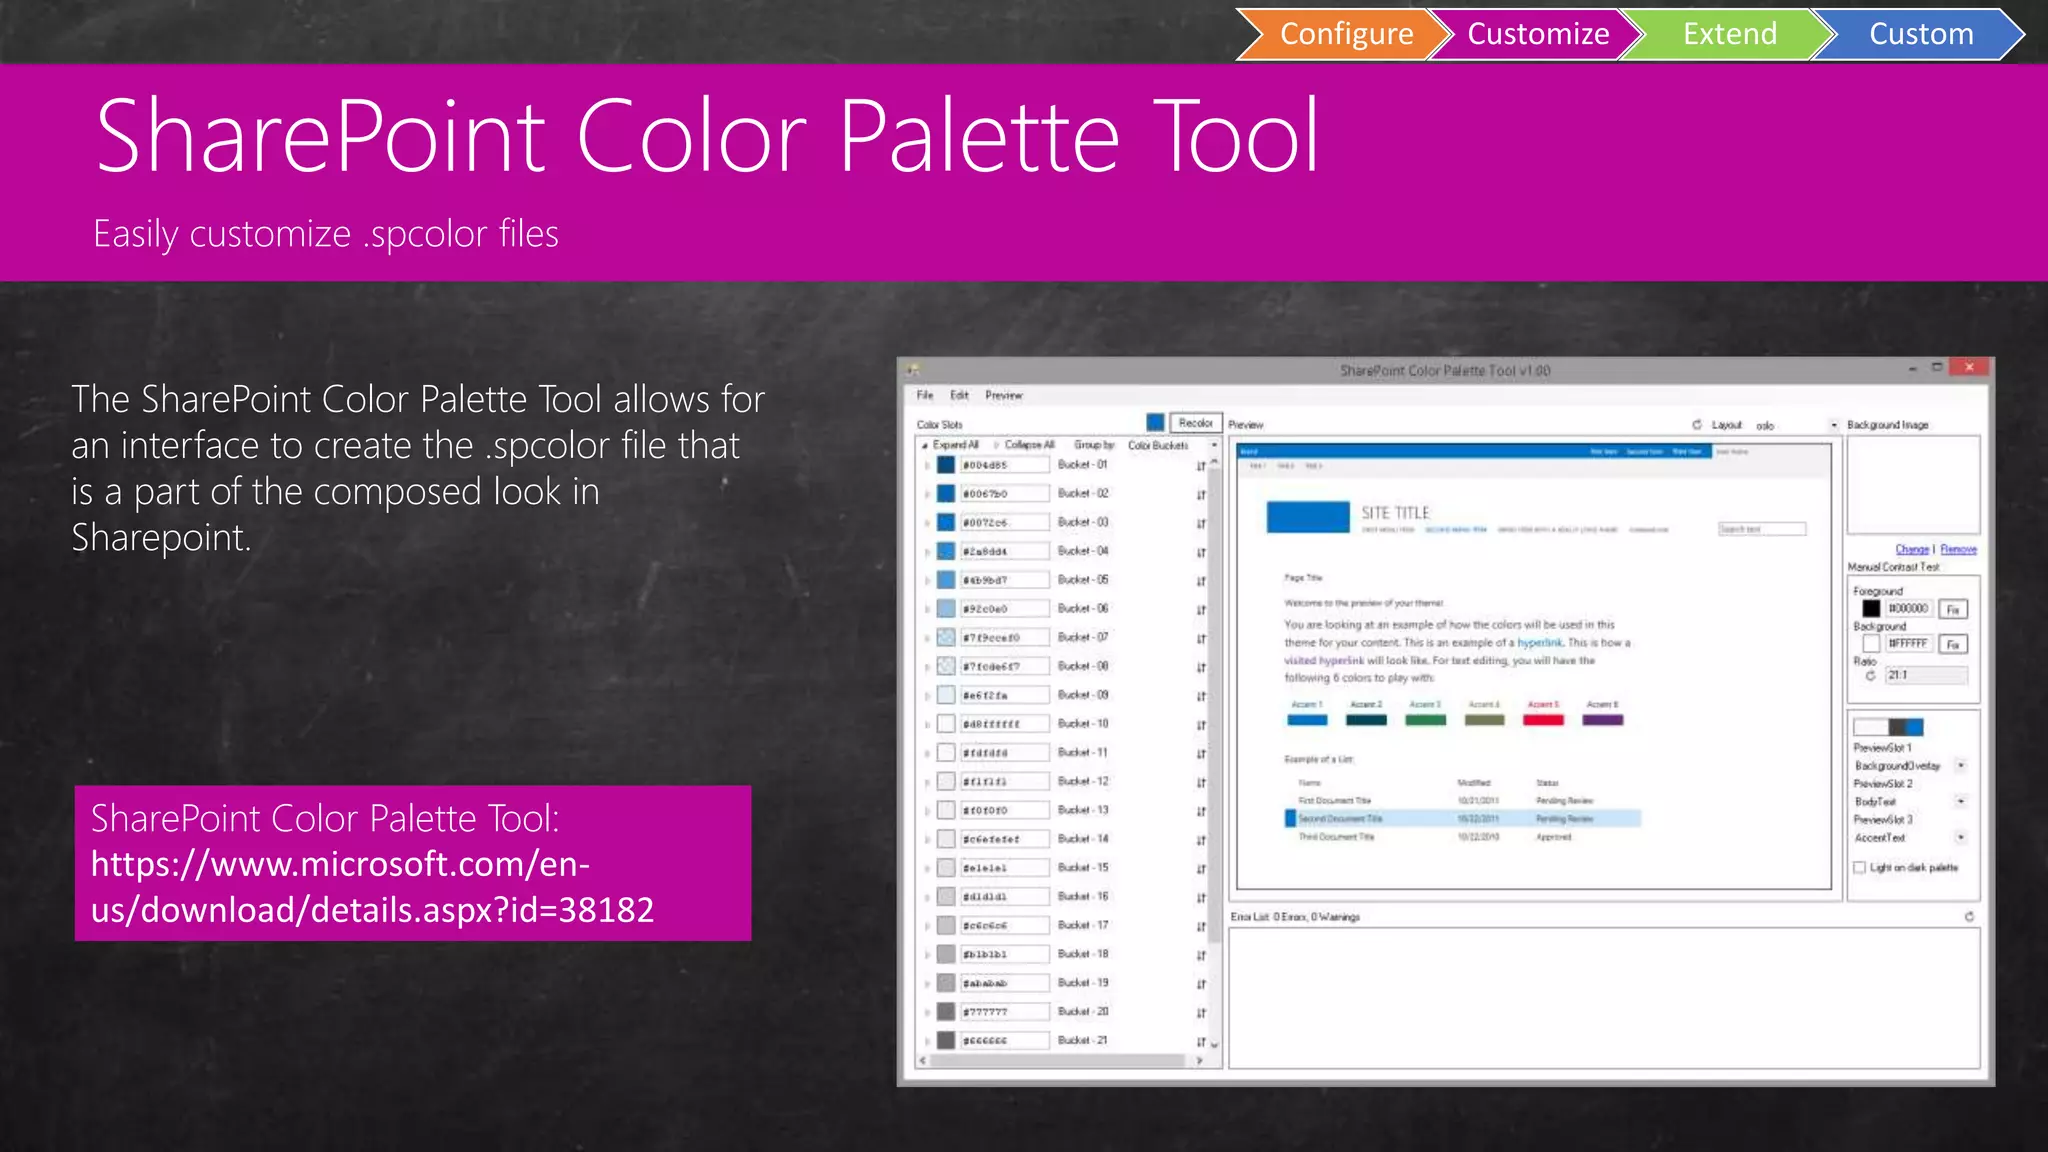Click the Extend step in slide header

[x=1729, y=34]
